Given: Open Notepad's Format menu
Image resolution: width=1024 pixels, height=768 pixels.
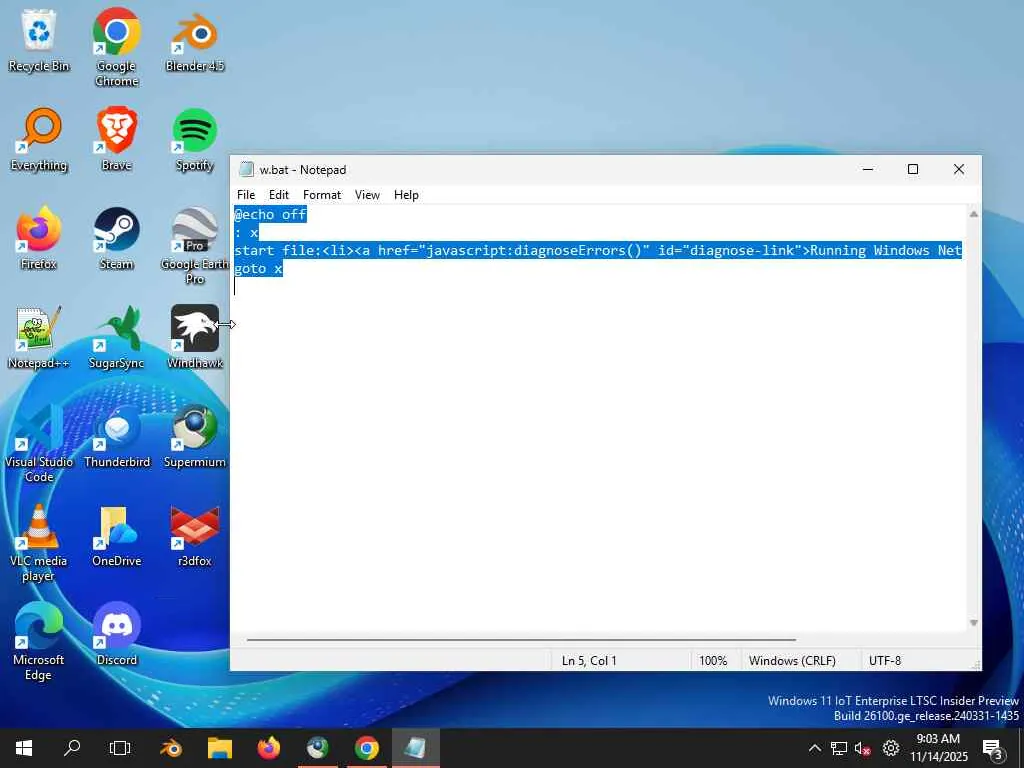Looking at the screenshot, I should click(322, 195).
